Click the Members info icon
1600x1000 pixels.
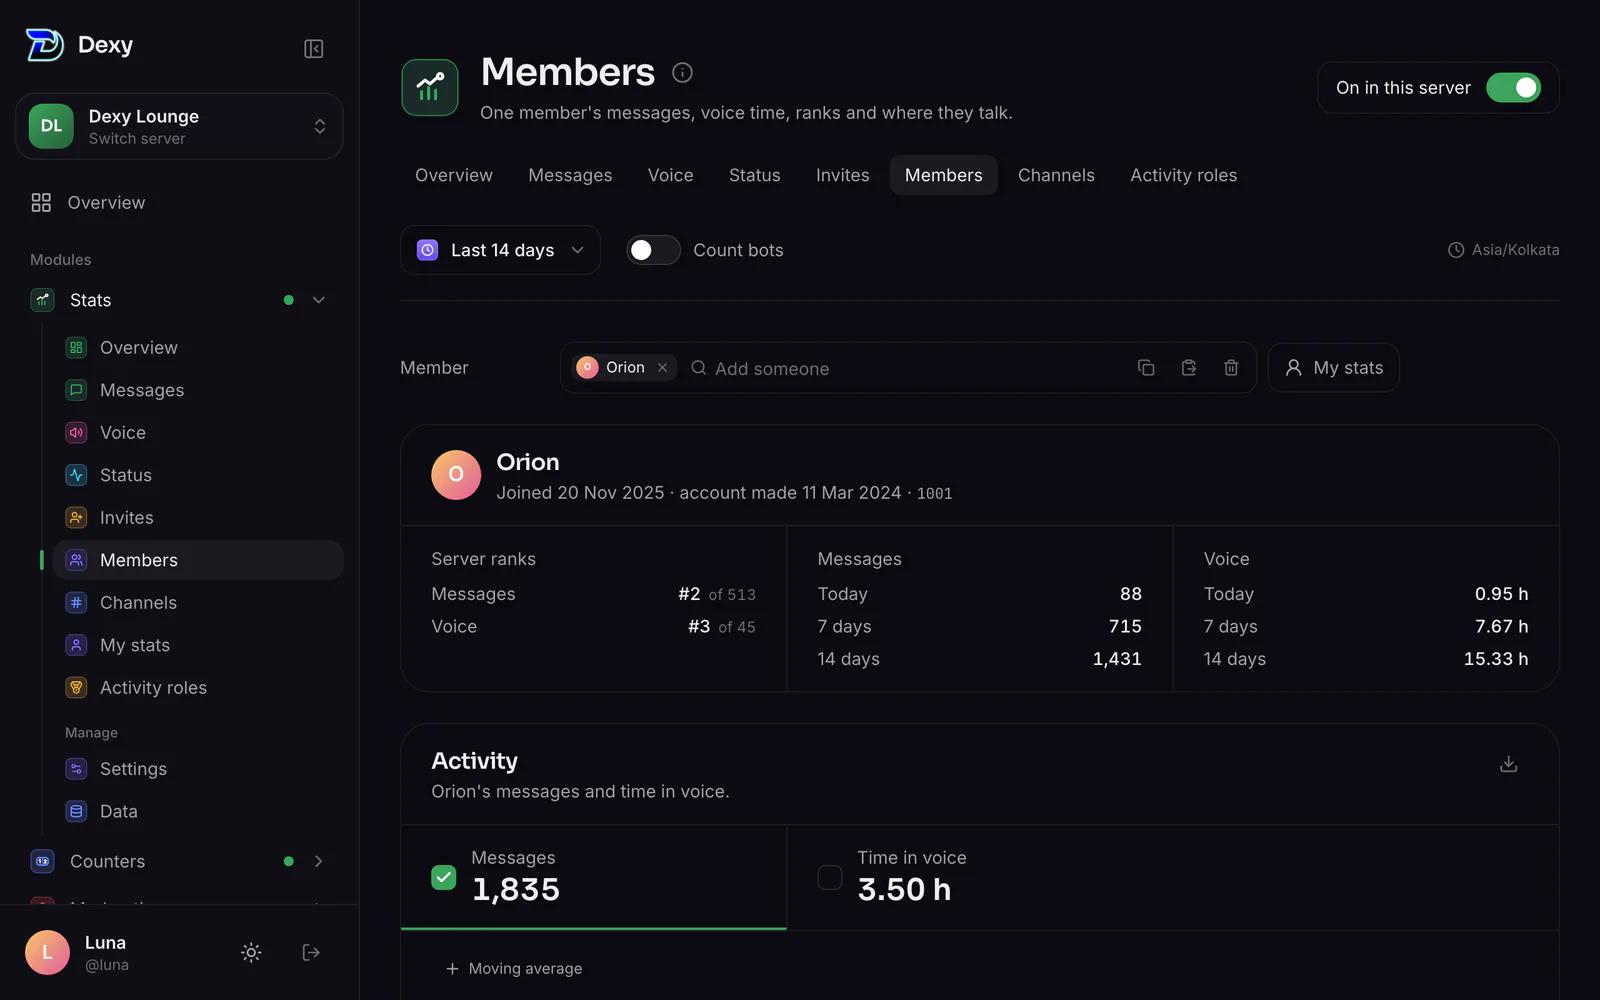(x=682, y=72)
